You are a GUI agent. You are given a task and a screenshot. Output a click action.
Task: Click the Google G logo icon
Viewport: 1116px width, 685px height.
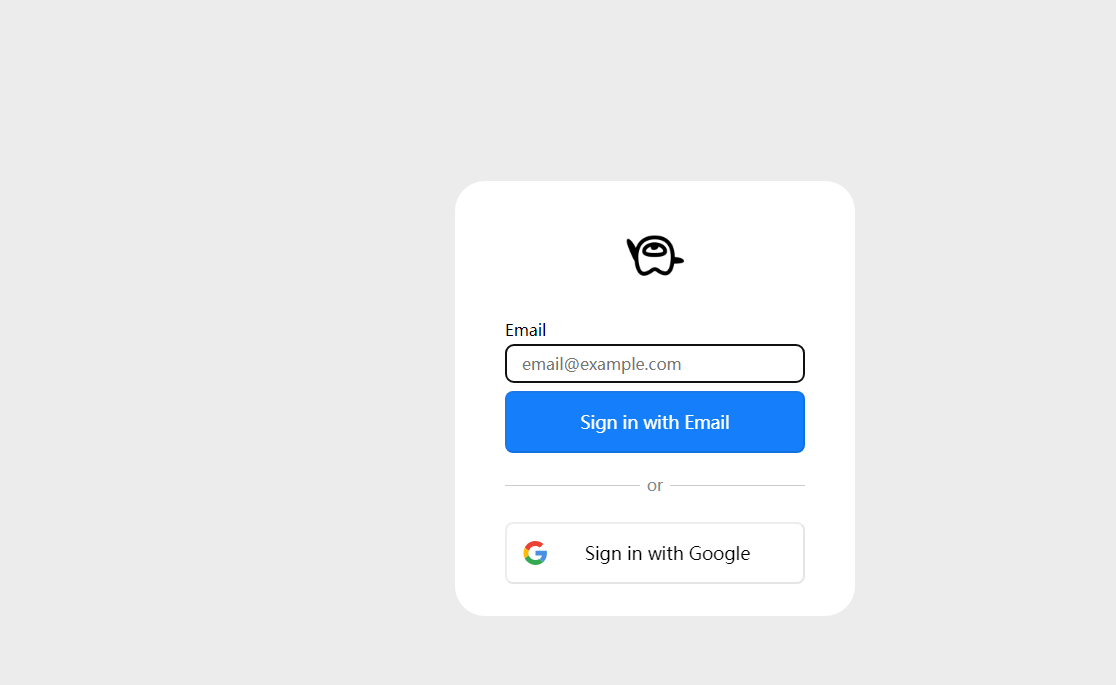coord(535,553)
